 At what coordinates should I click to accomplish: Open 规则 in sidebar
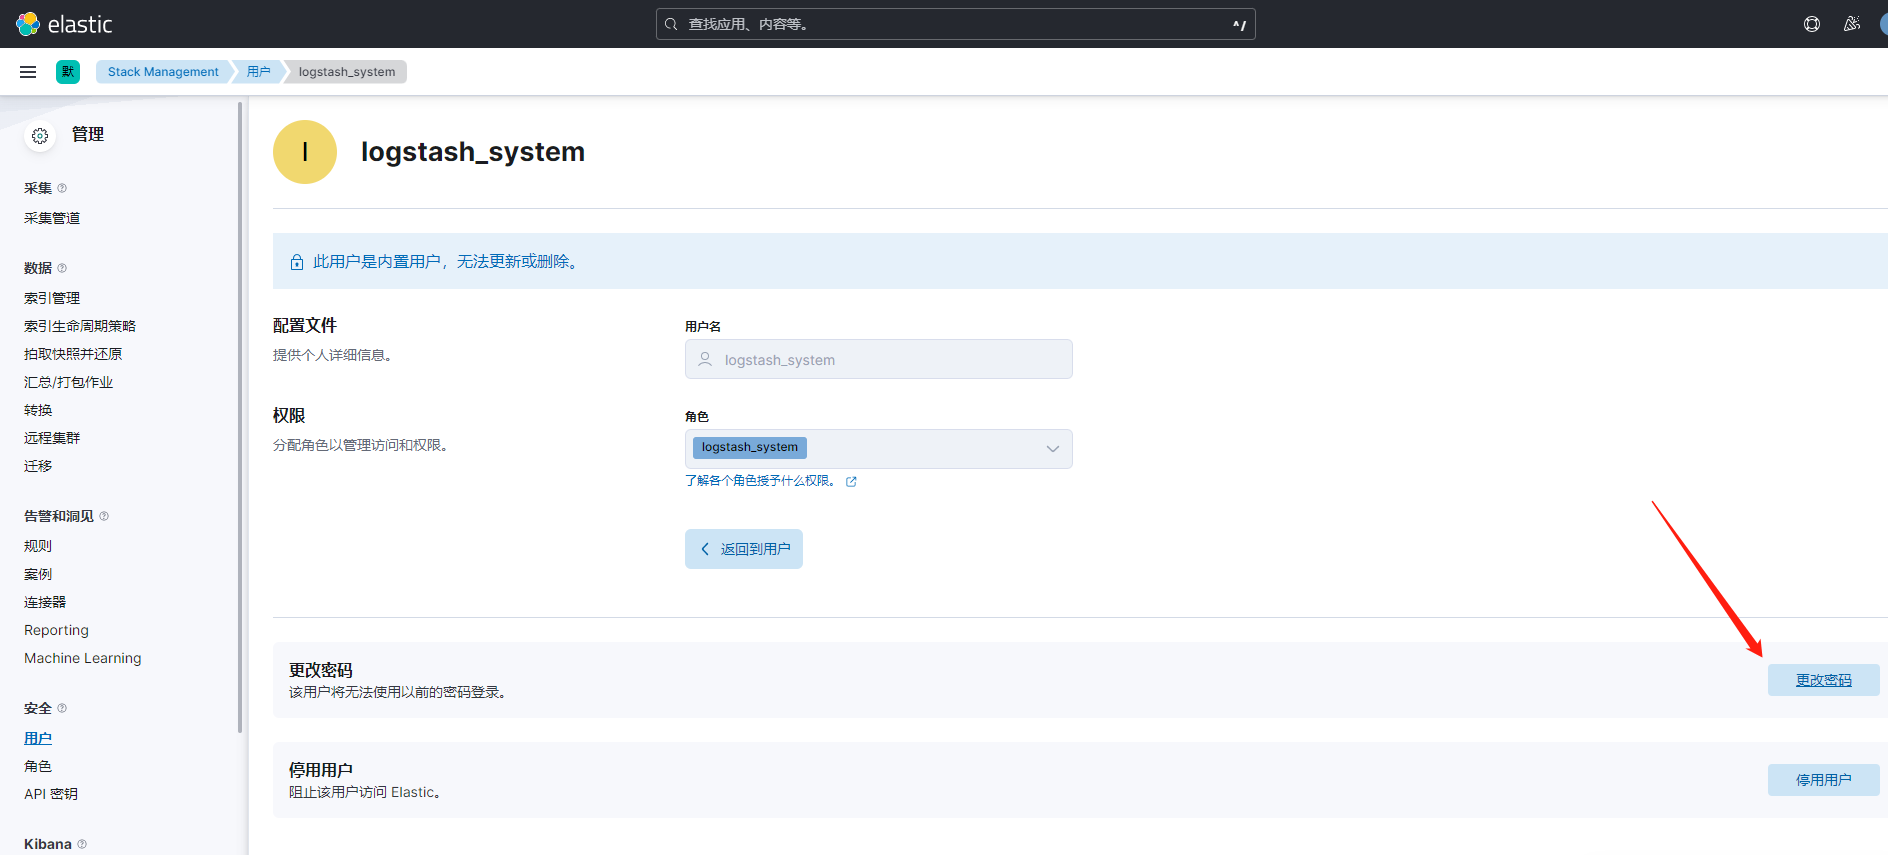(38, 546)
